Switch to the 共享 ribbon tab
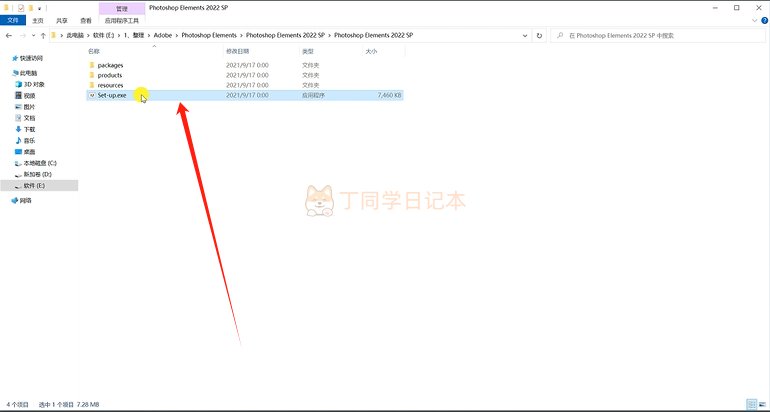770x412 pixels. click(62, 21)
